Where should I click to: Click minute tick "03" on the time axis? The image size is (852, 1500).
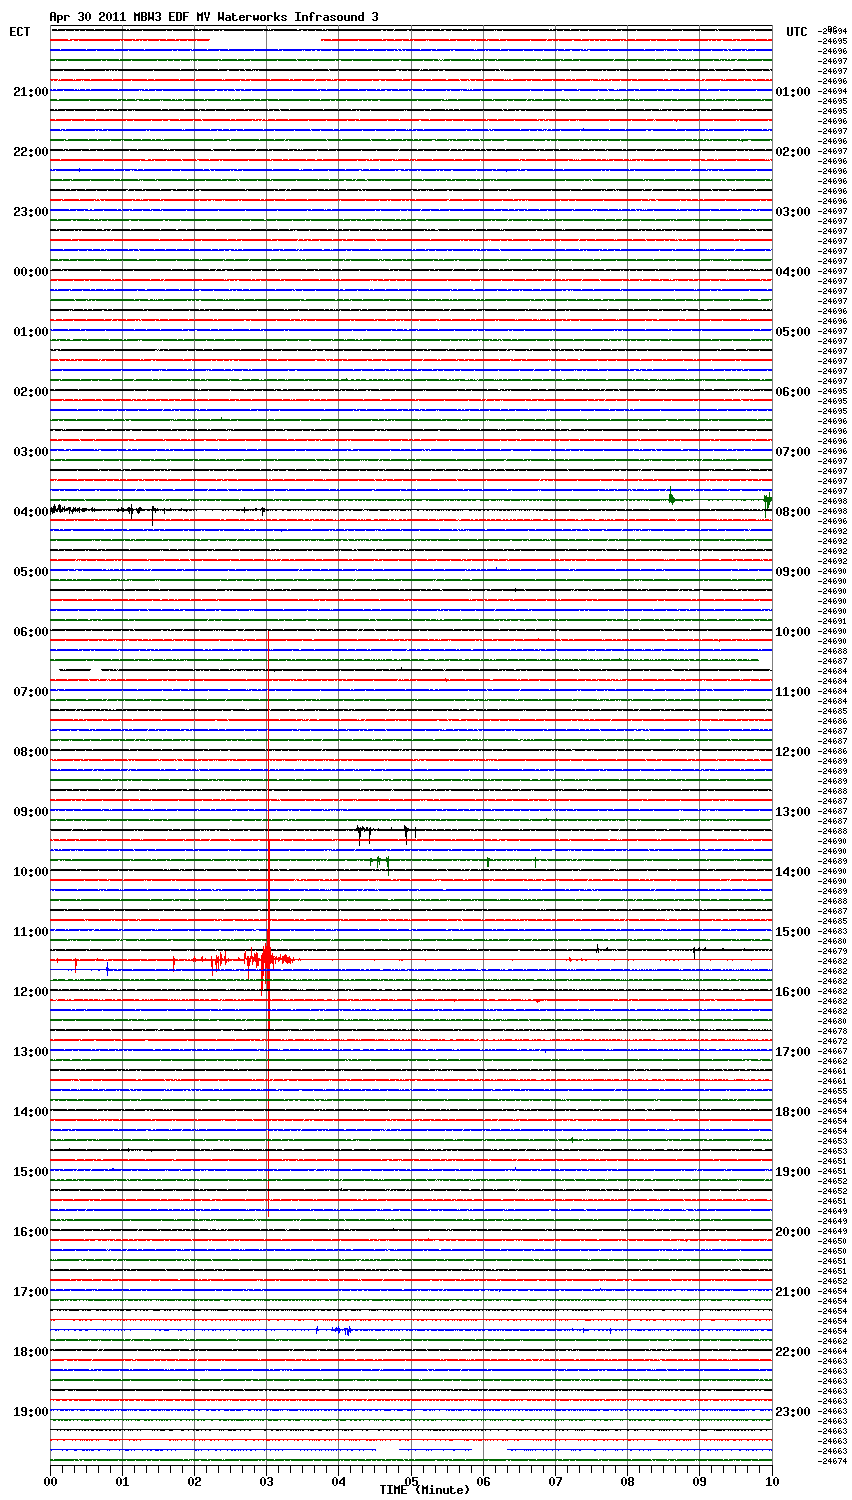point(266,1480)
